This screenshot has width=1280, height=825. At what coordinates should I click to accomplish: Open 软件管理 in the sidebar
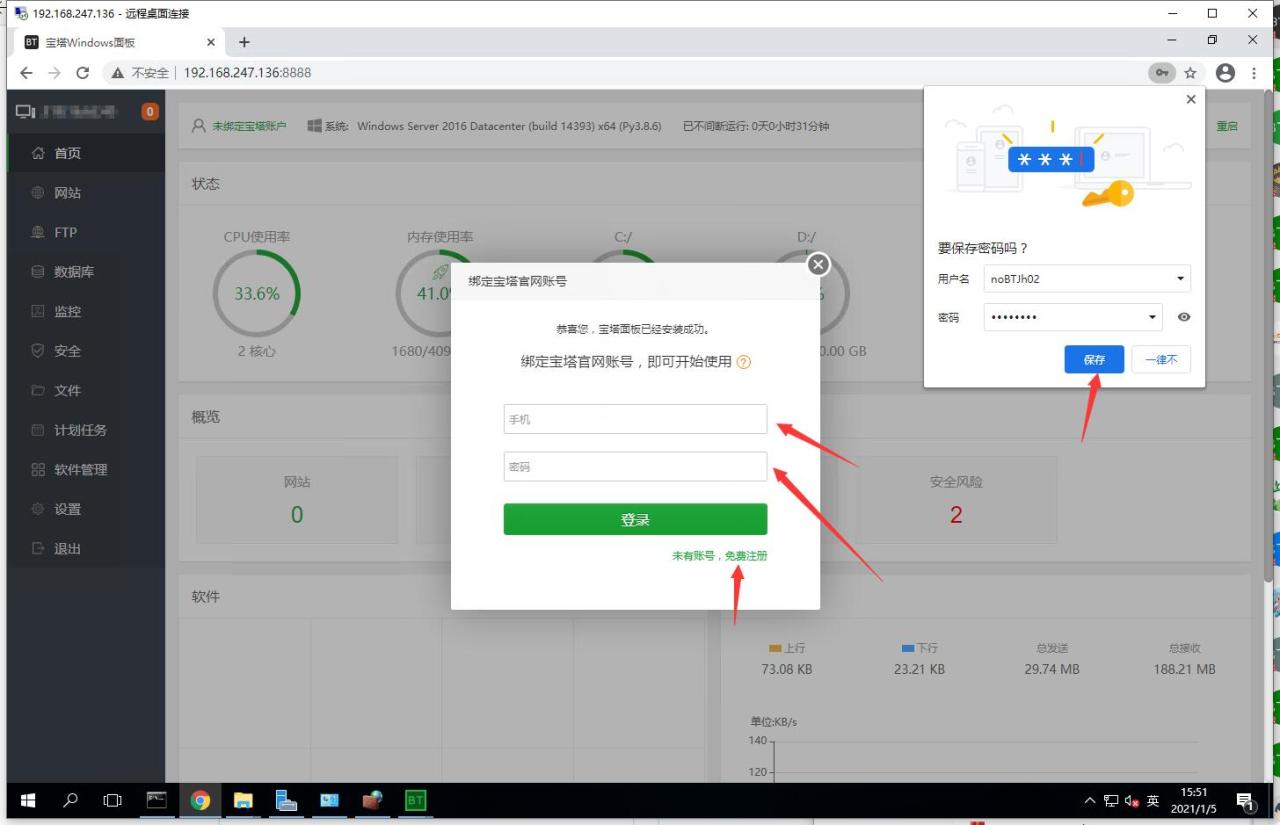click(x=85, y=469)
